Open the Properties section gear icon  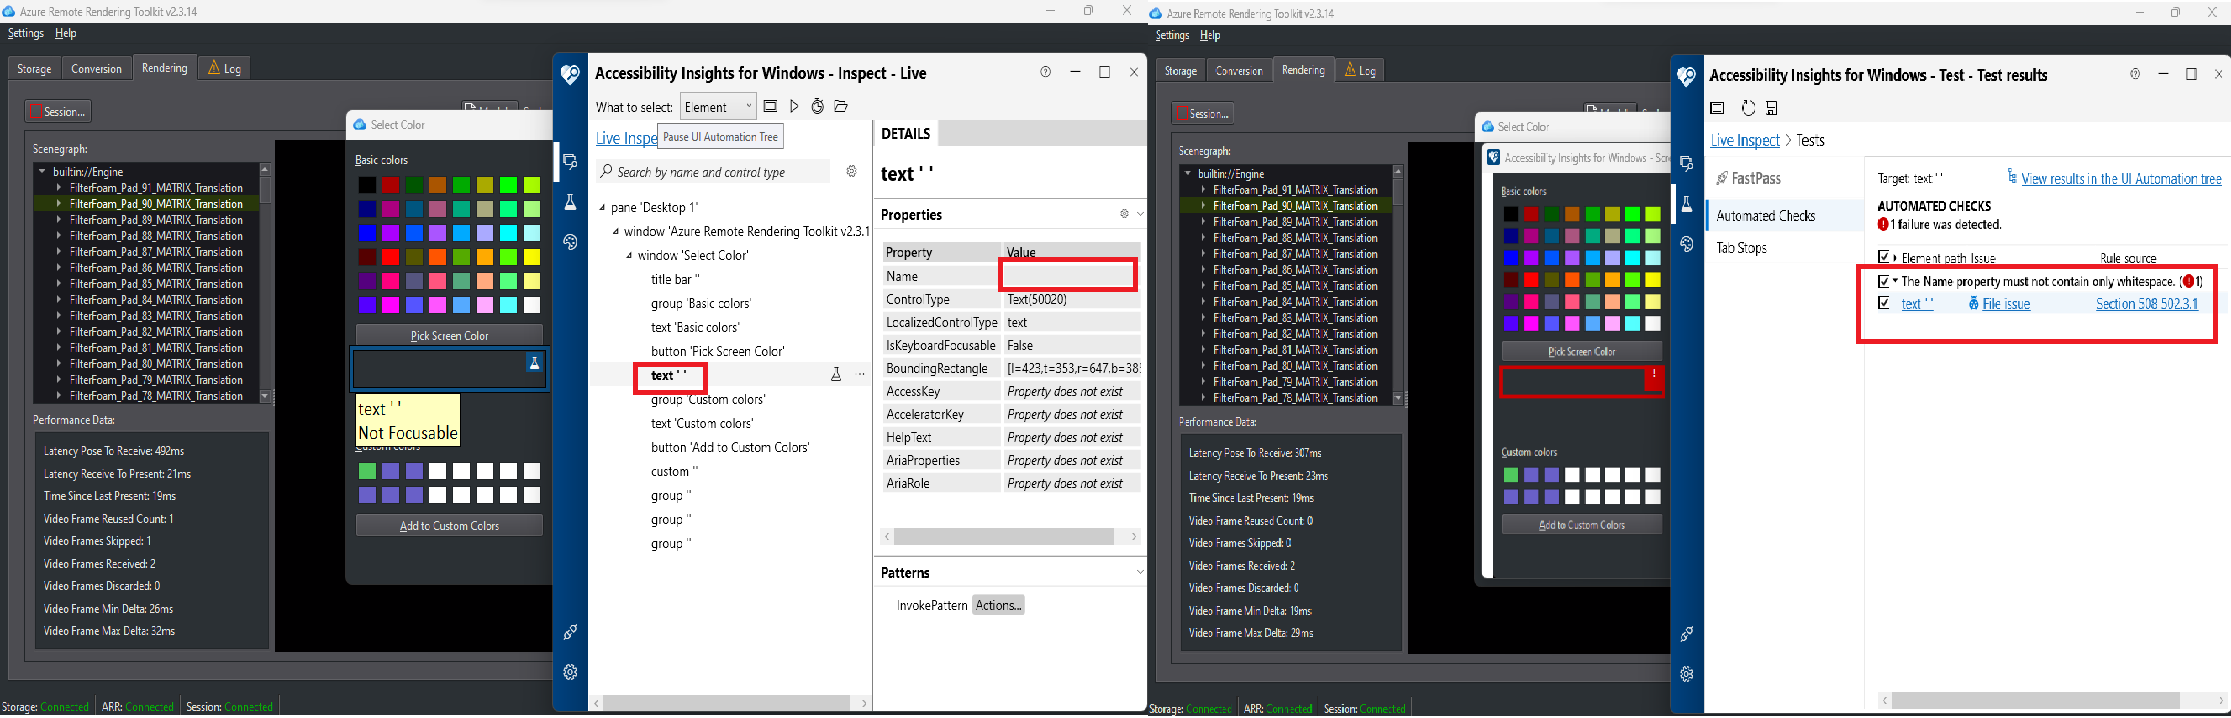coord(1124,214)
